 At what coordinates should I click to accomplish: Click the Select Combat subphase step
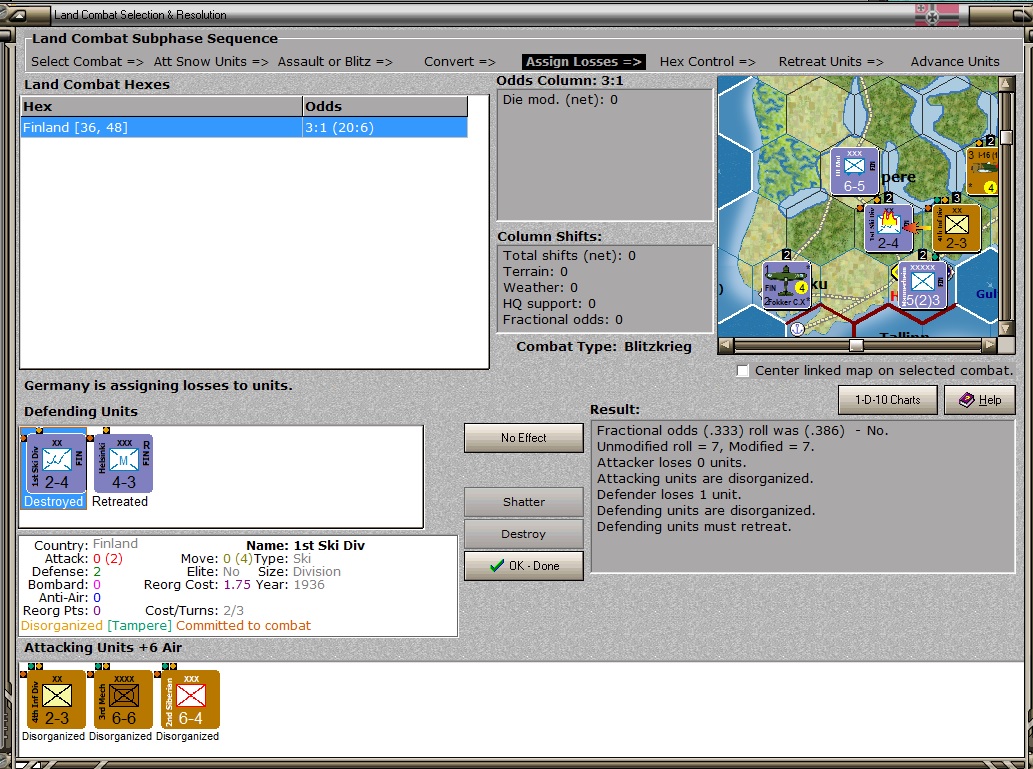87,61
